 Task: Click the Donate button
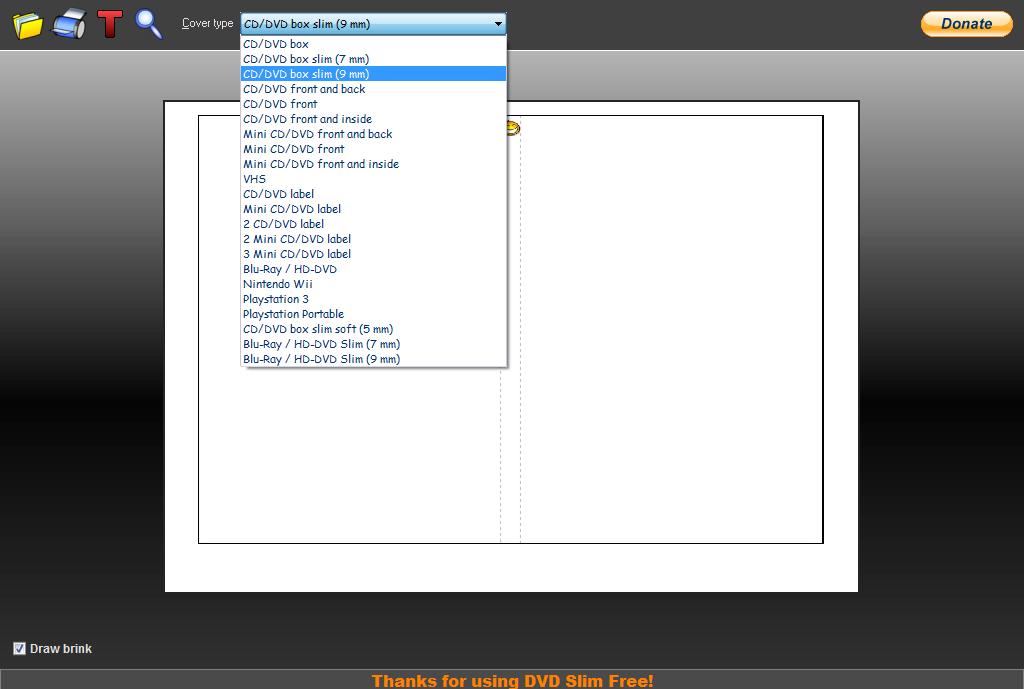(965, 23)
